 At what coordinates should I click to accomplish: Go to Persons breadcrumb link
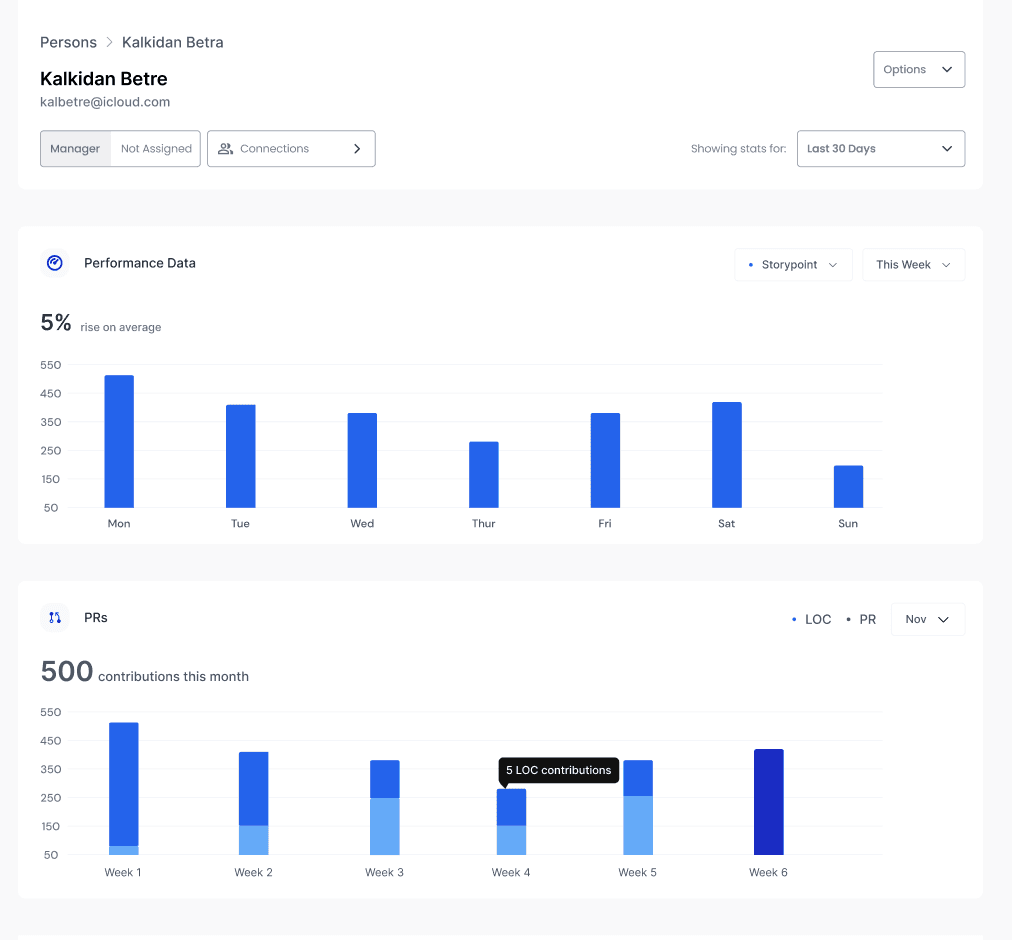coord(68,43)
